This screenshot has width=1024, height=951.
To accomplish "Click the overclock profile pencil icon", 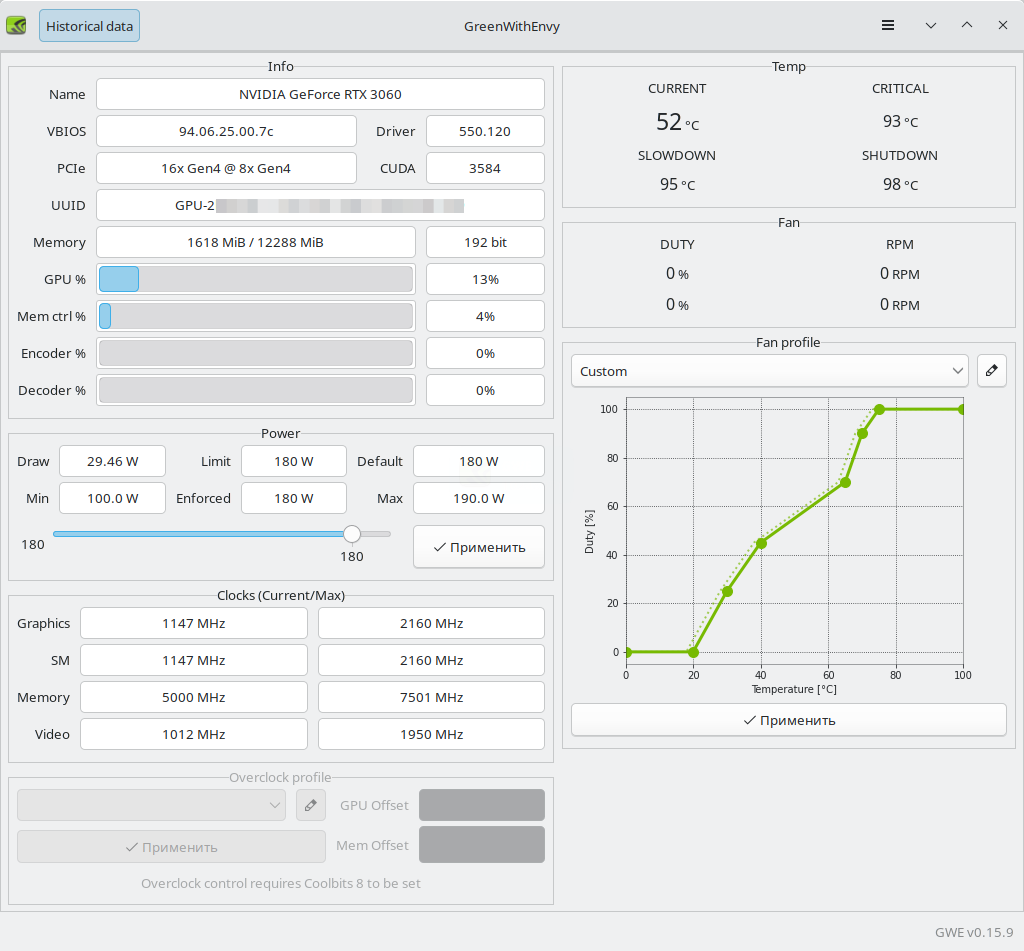I will [x=311, y=805].
